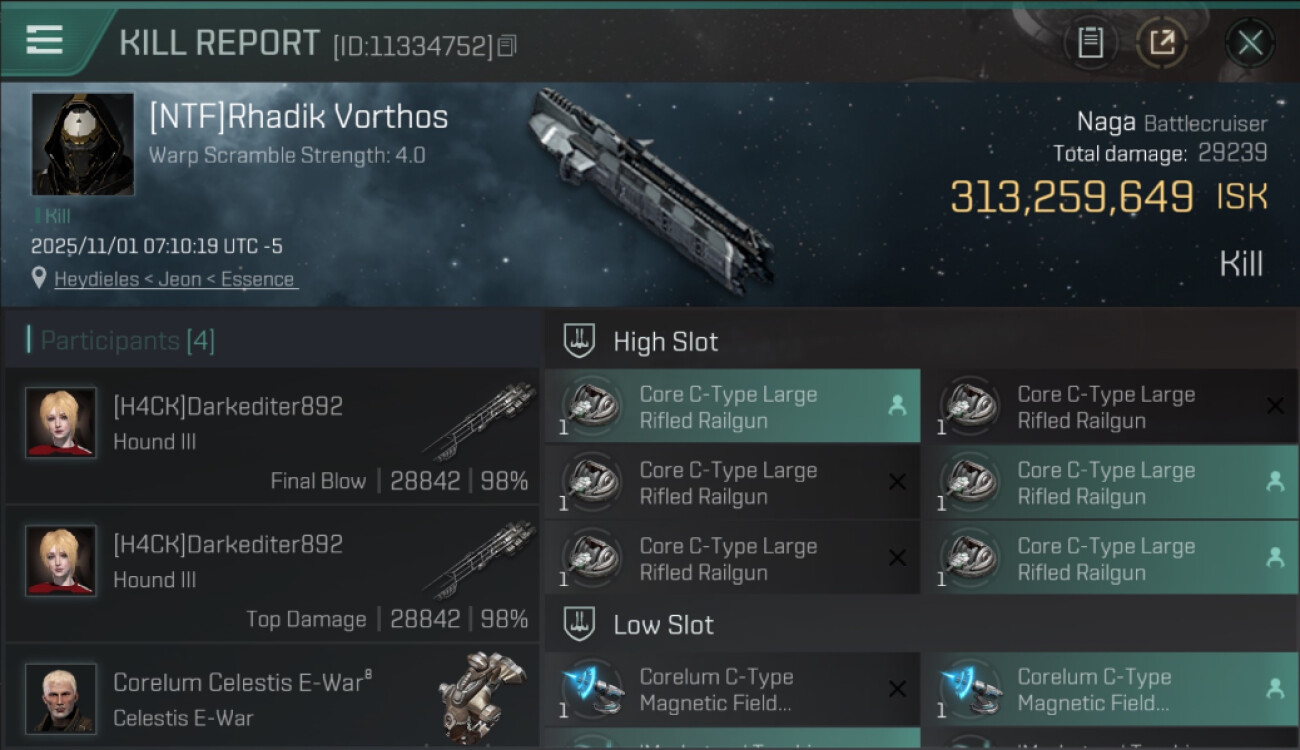Close the kill report window
The width and height of the screenshot is (1300, 750).
[1250, 43]
